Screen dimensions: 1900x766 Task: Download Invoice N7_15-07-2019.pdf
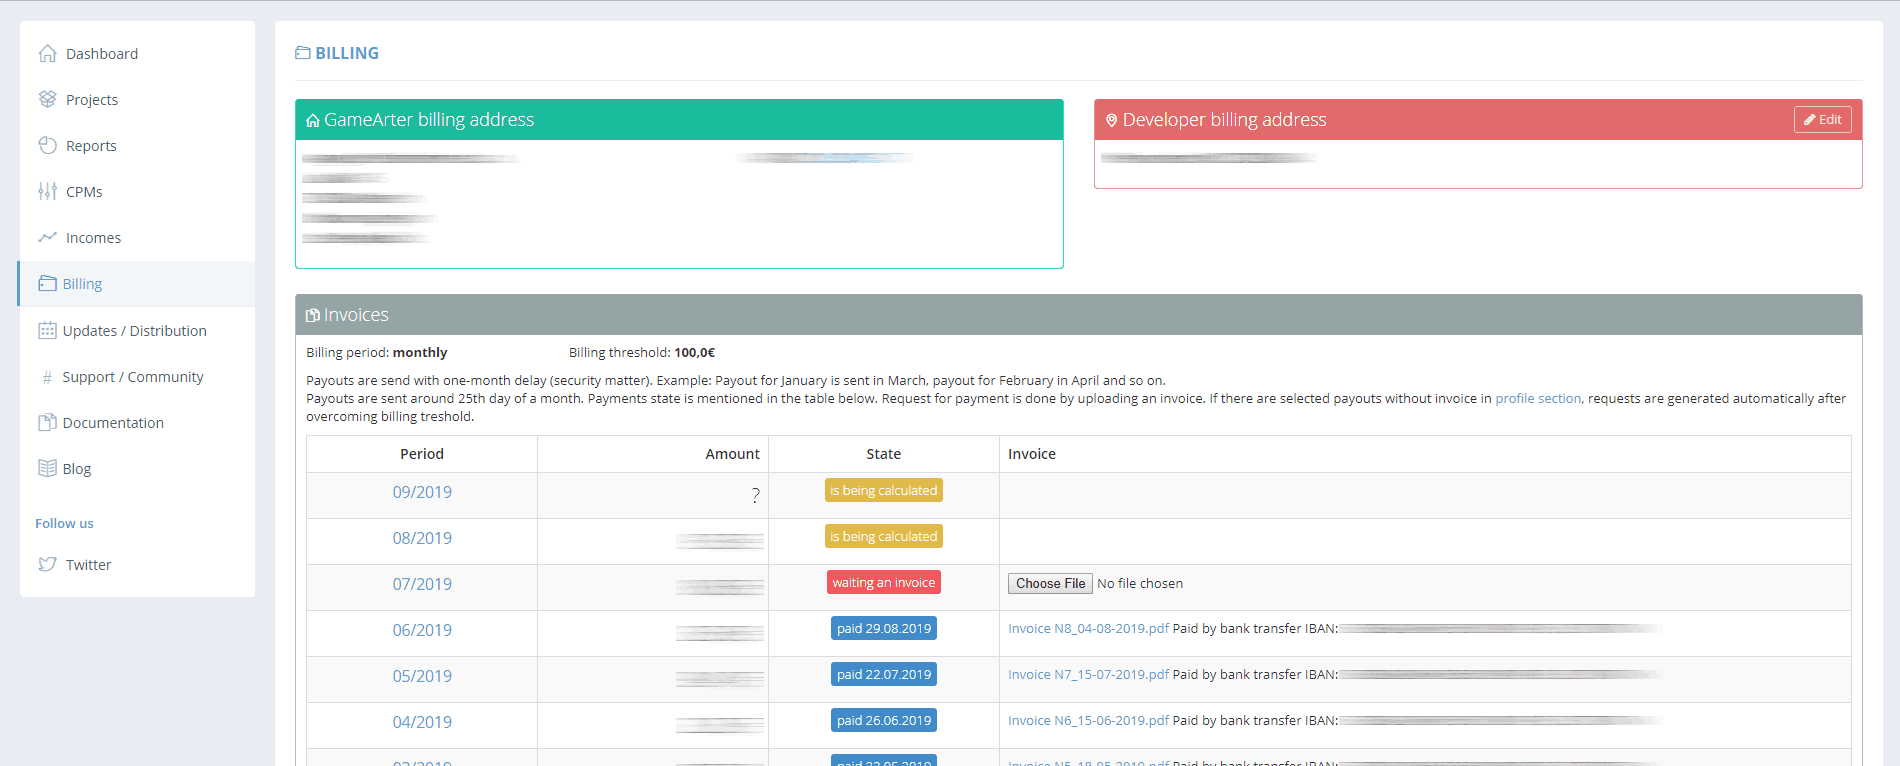[1088, 674]
